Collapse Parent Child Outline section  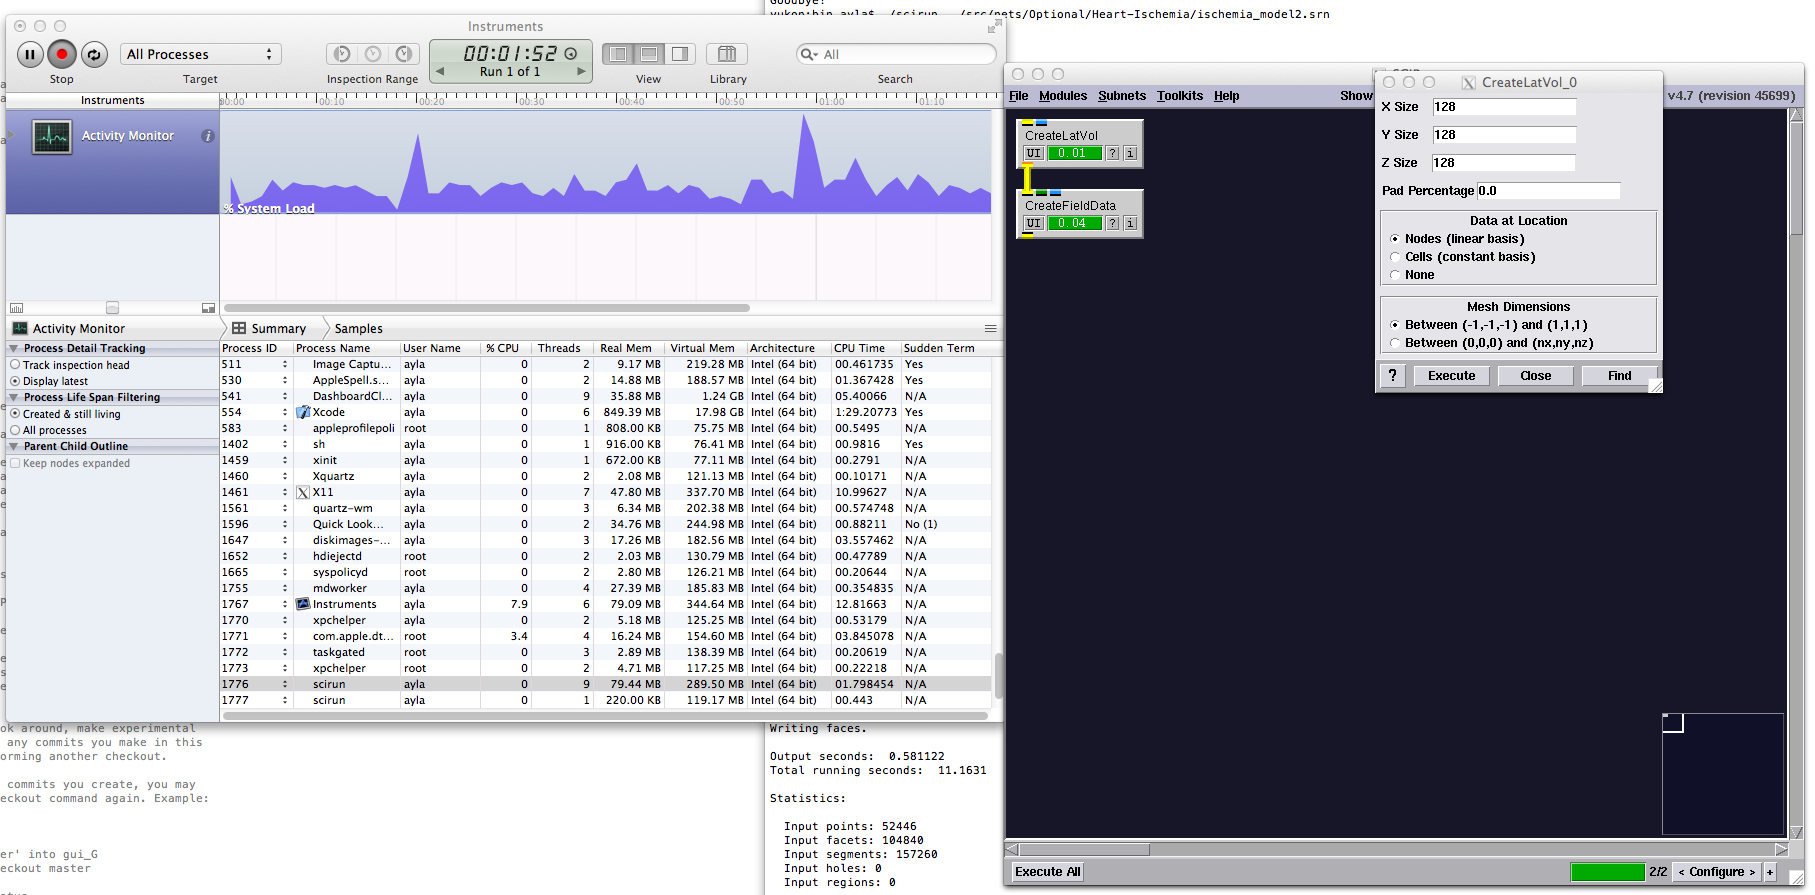14,446
